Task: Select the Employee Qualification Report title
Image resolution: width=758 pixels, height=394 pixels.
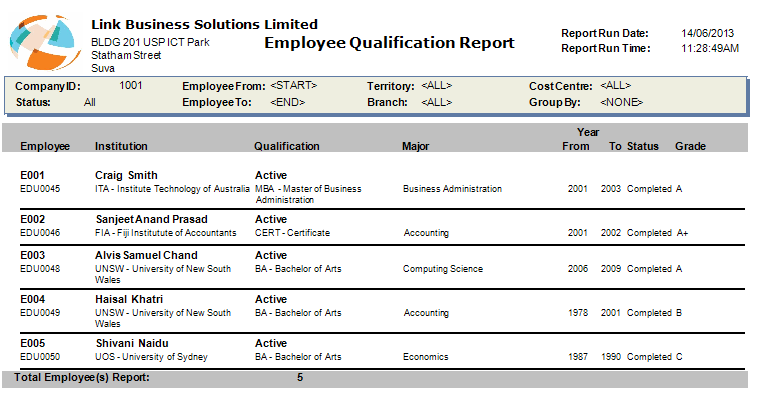Action: (x=389, y=43)
